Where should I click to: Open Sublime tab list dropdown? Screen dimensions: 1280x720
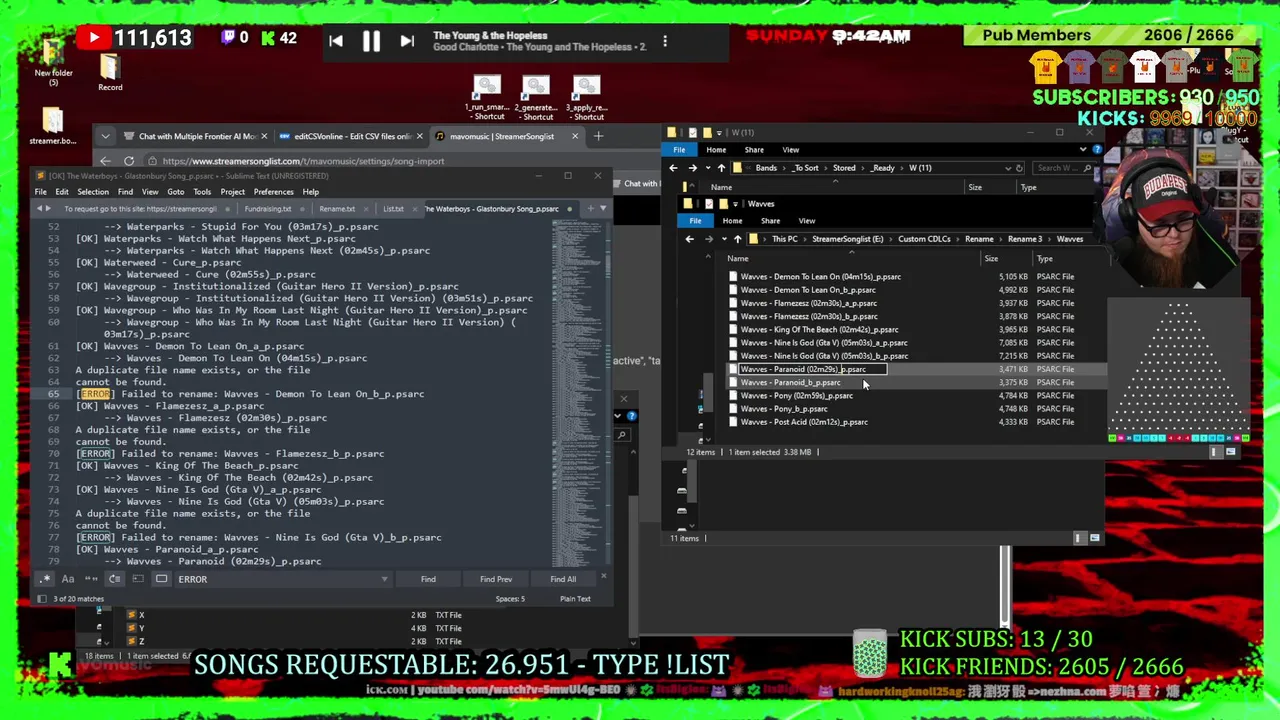click(603, 208)
